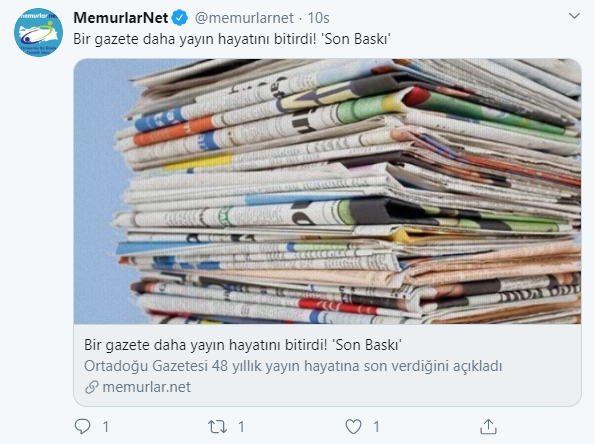
Task: Click the @memurlarnet handle
Action: 244,18
